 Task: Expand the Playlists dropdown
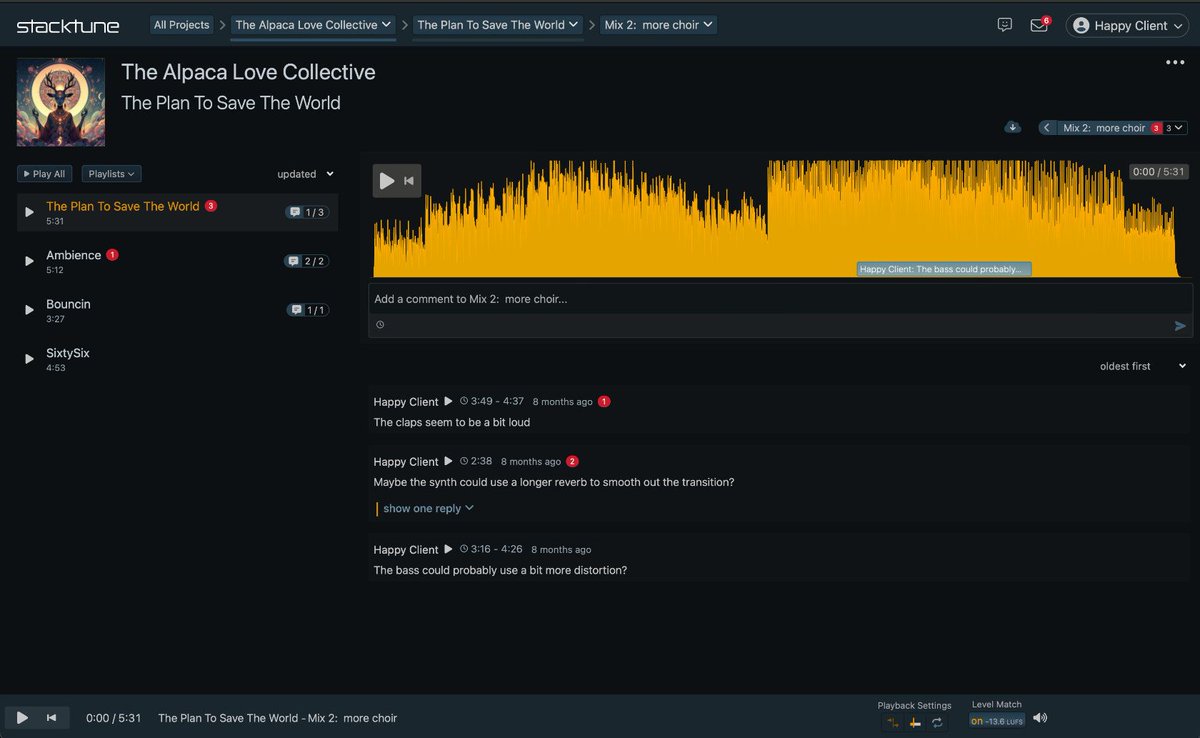point(111,173)
